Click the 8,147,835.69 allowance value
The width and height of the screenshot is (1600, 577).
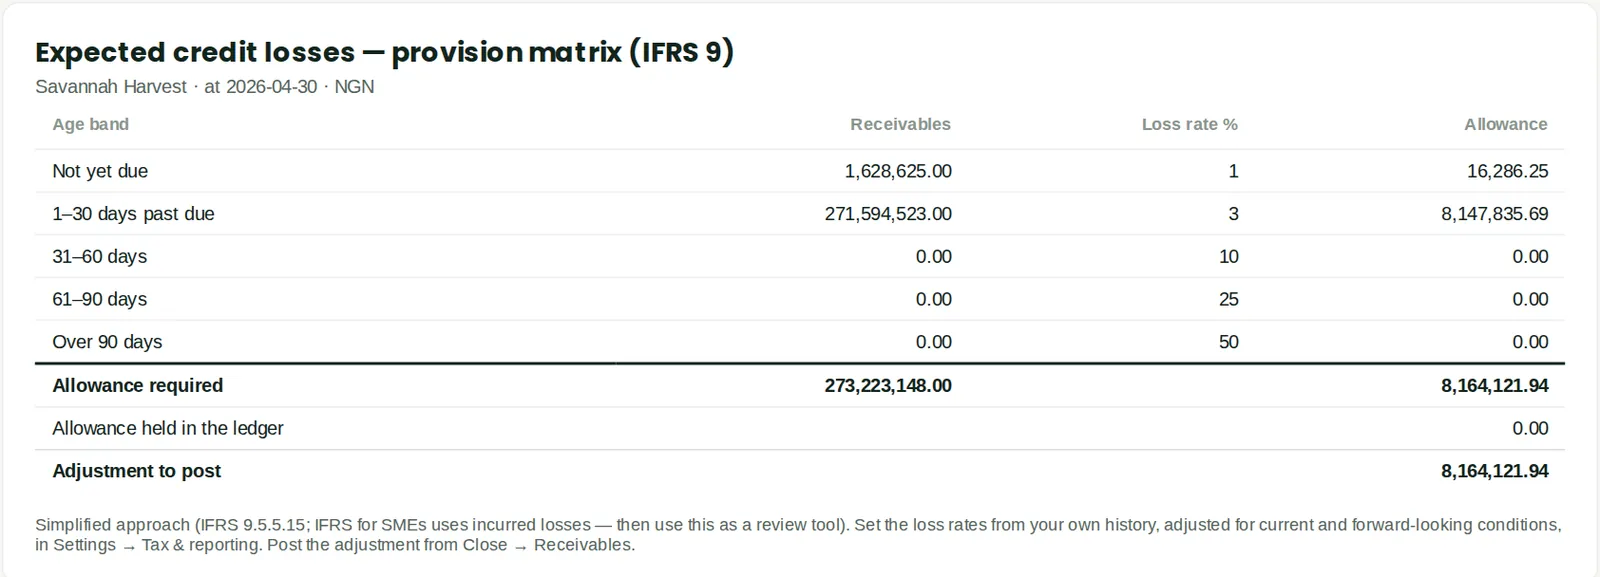pyautogui.click(x=1494, y=214)
